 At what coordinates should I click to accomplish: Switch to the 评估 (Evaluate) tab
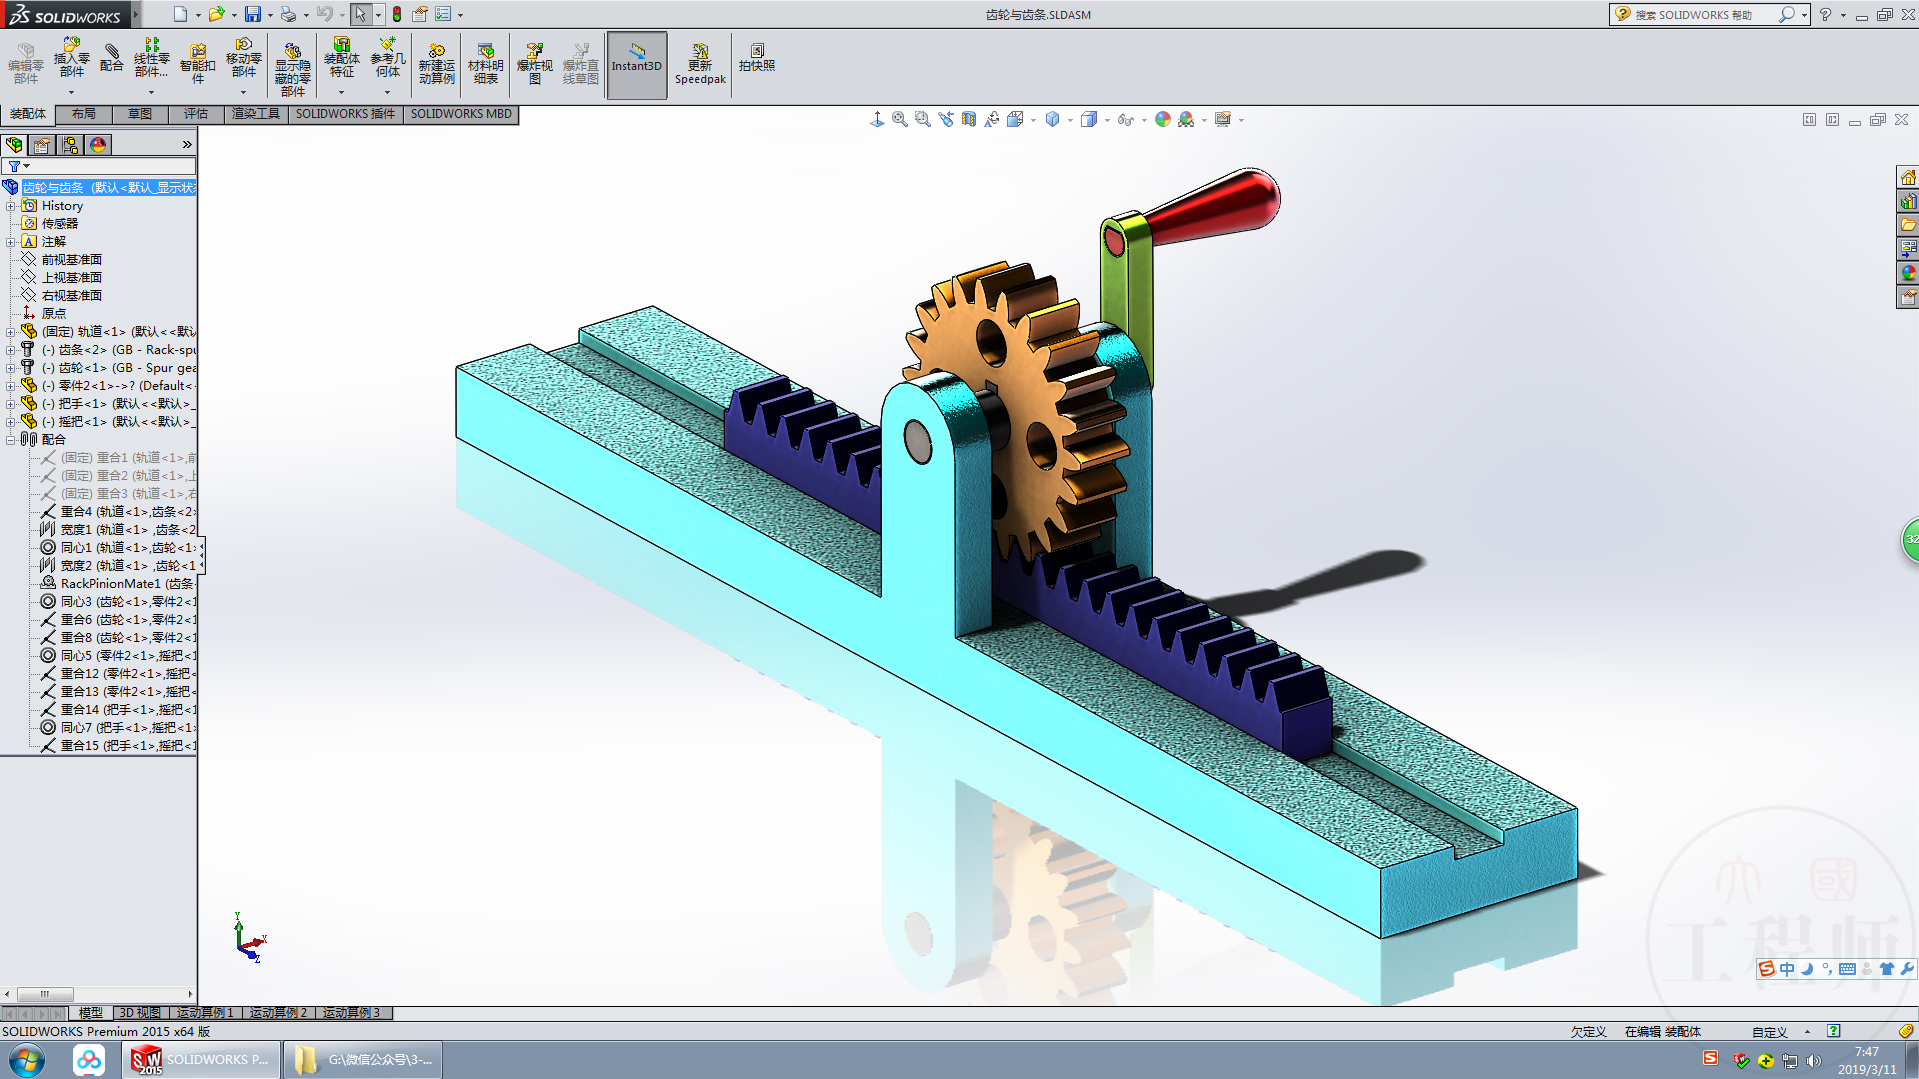click(196, 114)
